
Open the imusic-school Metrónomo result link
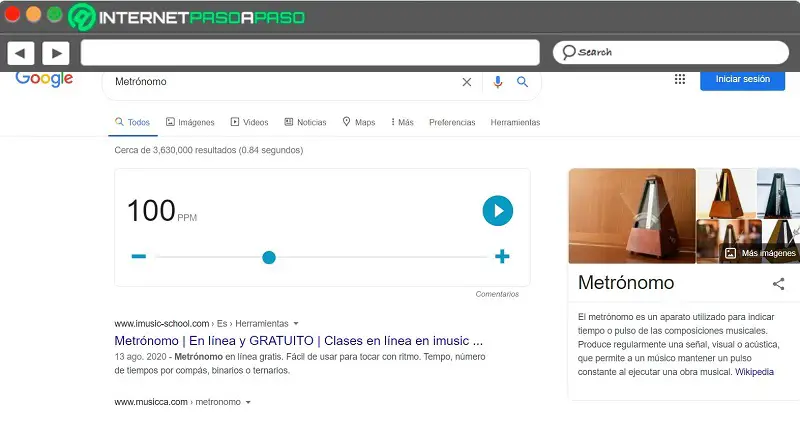point(298,341)
